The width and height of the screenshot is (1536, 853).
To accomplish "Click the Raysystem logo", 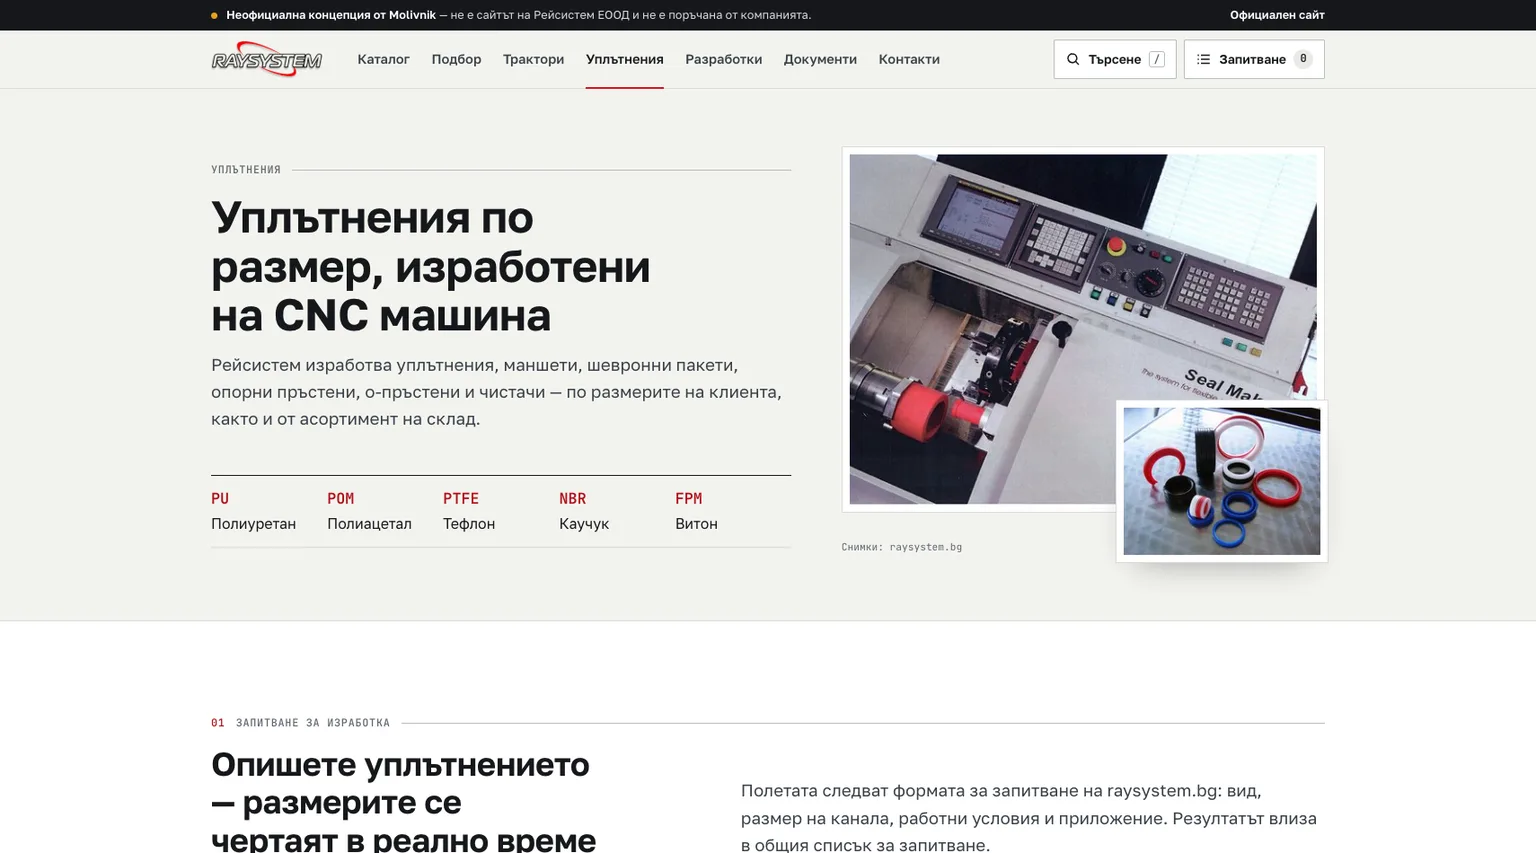I will tap(267, 59).
